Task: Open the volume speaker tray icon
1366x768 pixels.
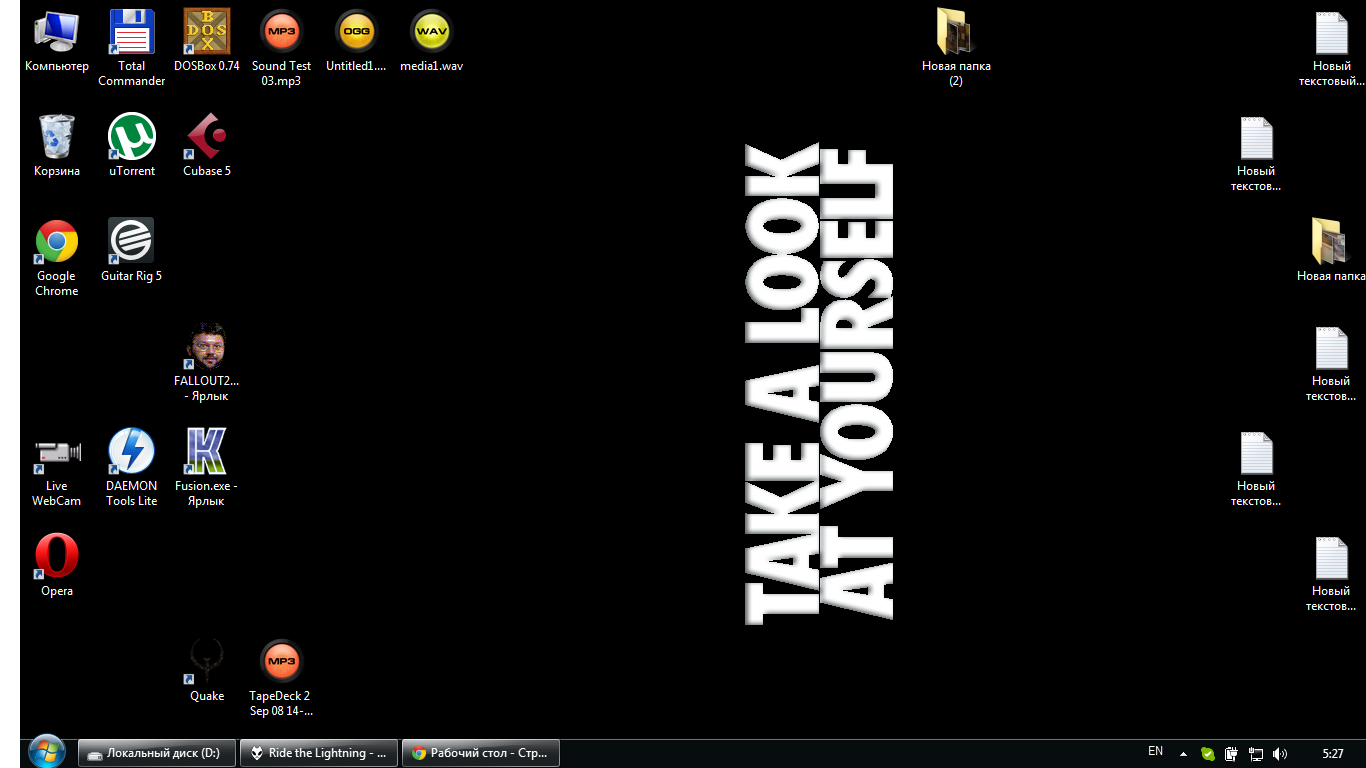Action: [x=1280, y=754]
